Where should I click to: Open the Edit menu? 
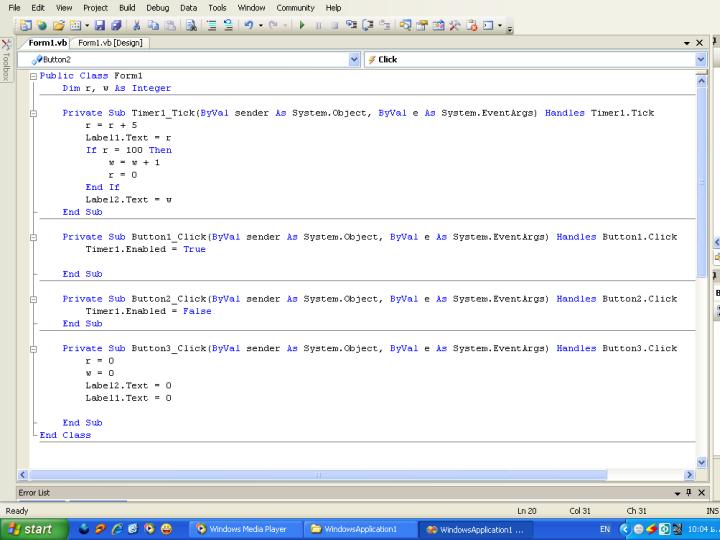38,8
